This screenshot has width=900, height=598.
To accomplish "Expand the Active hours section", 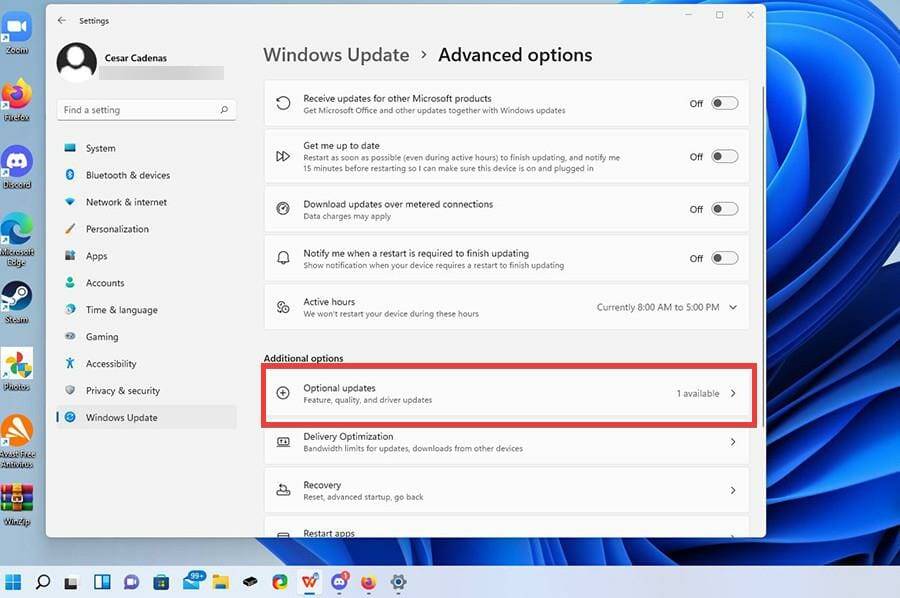I will 733,307.
